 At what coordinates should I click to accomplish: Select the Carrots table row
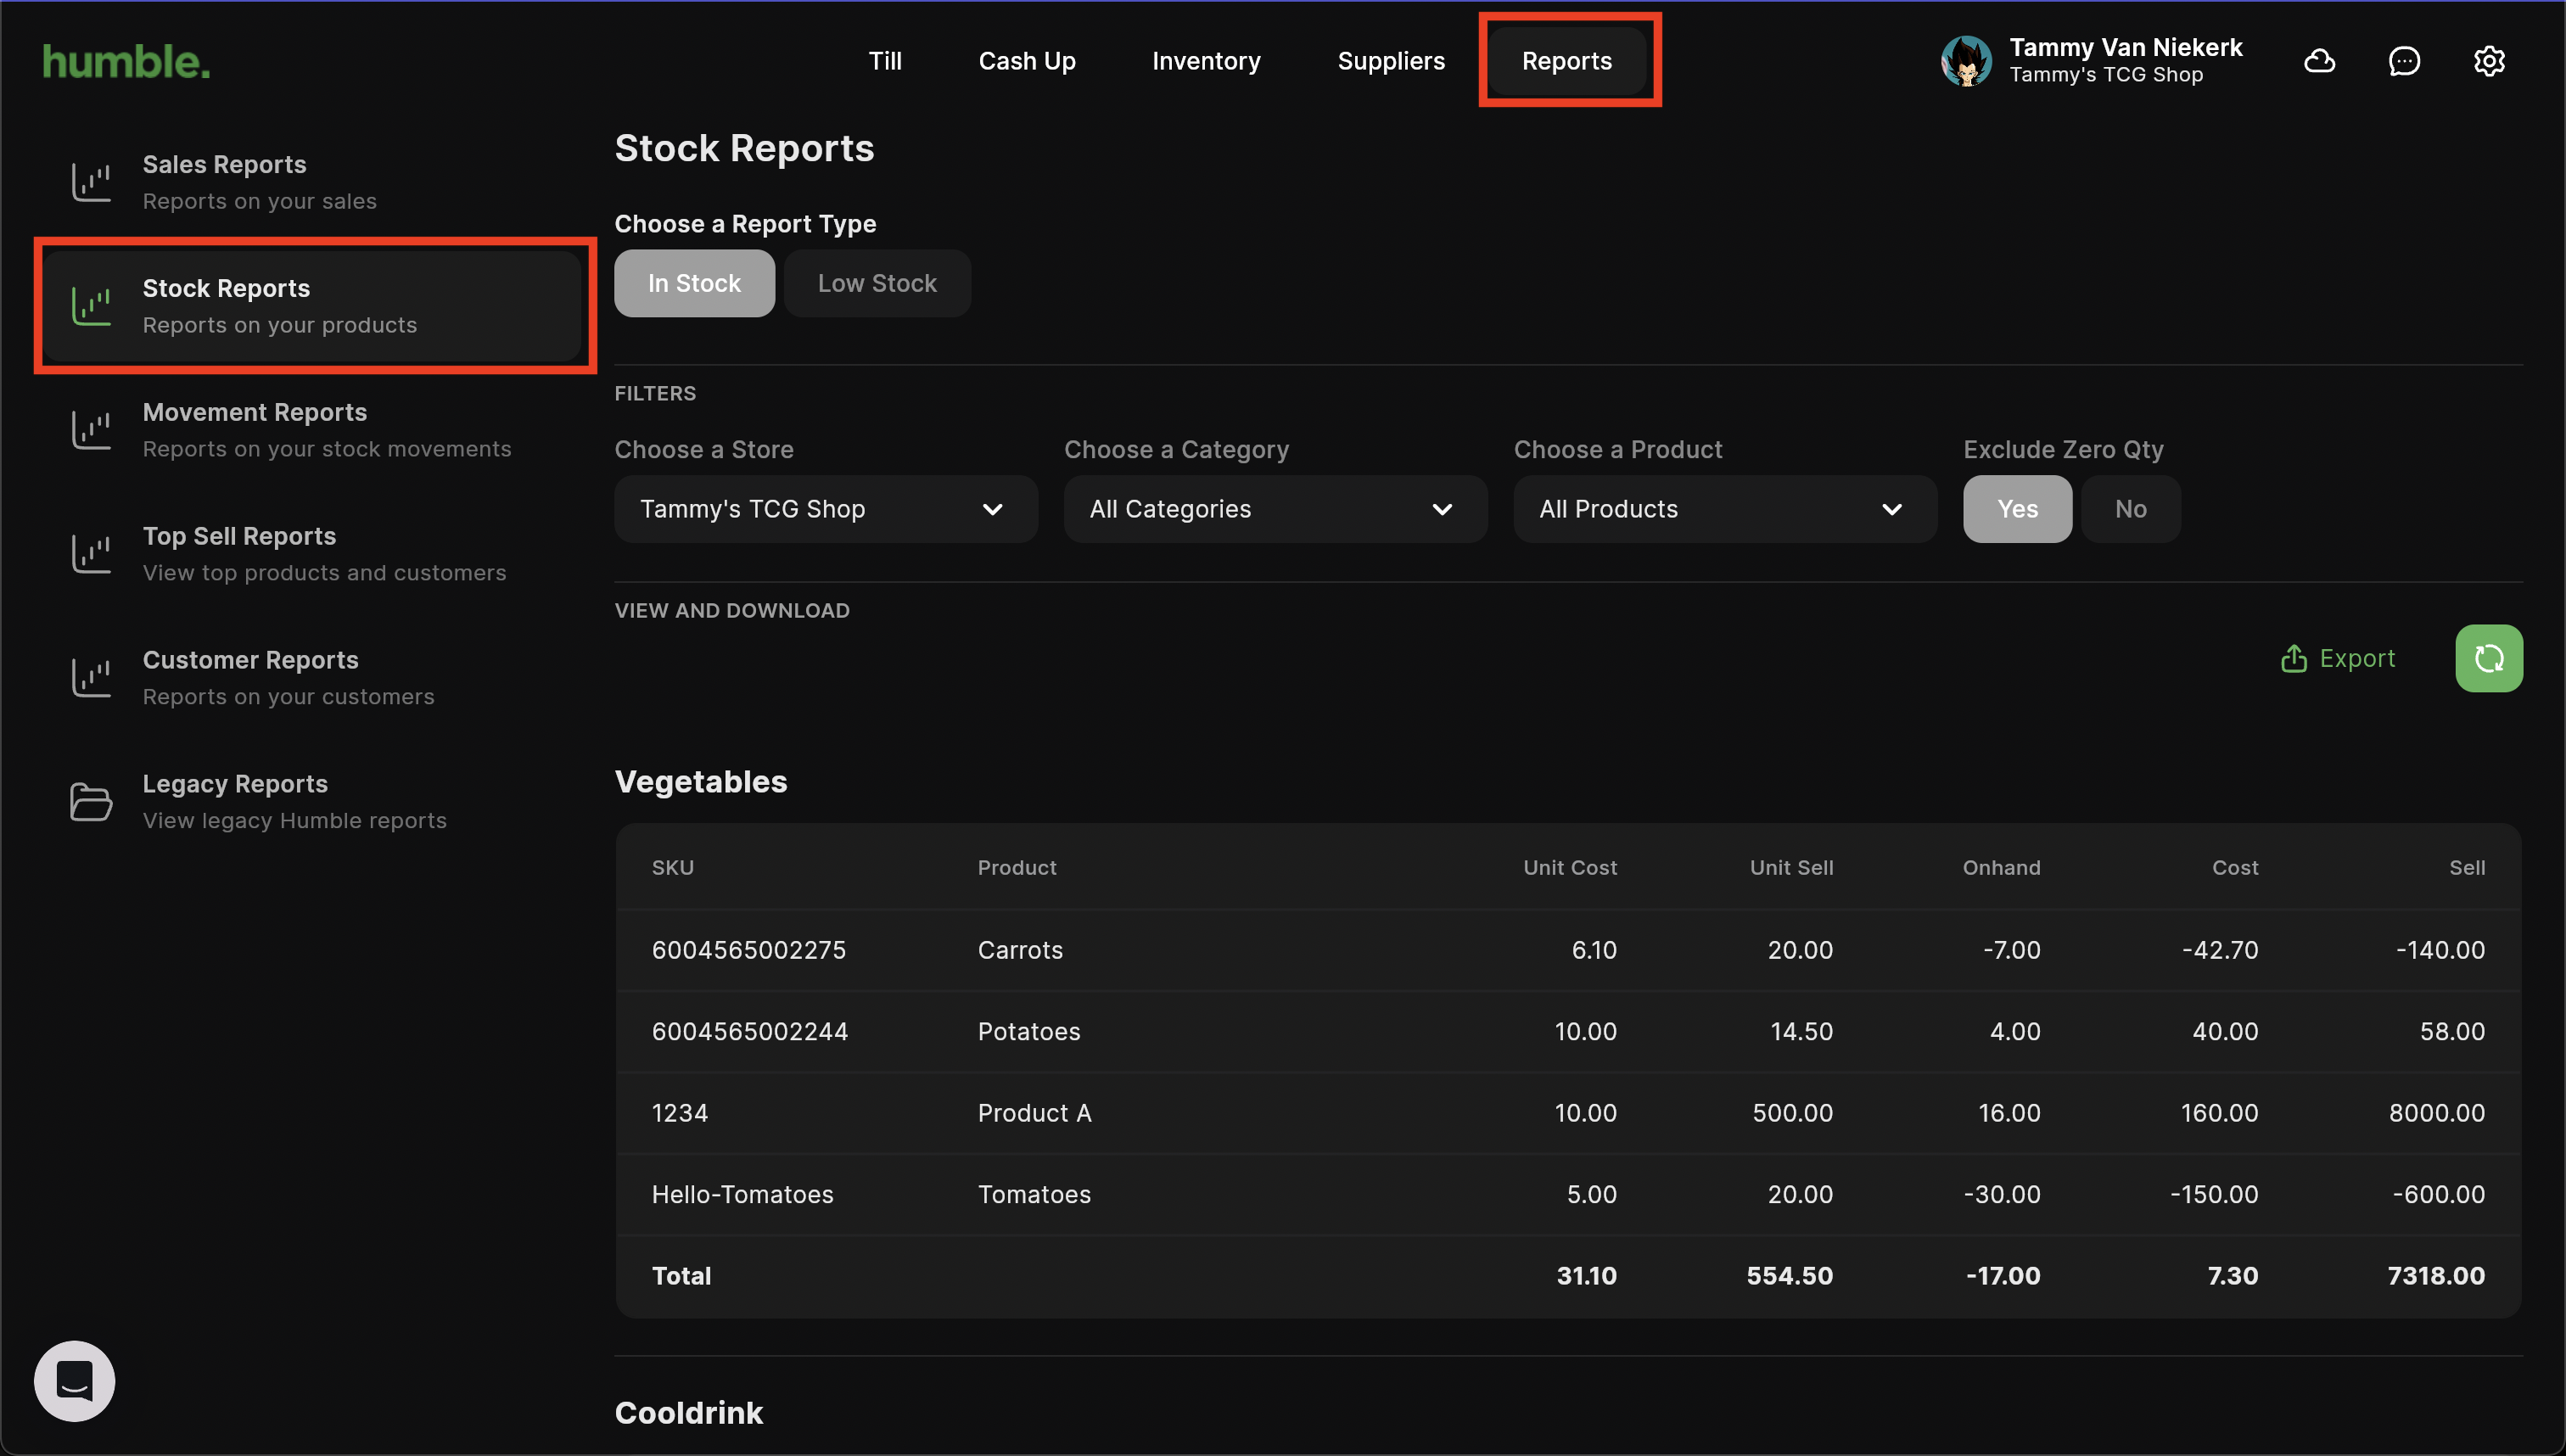click(1567, 950)
